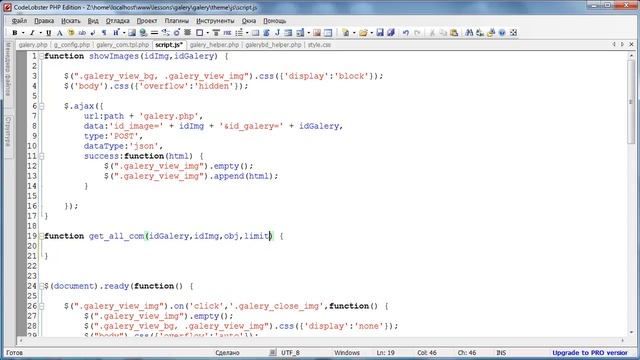Image resolution: width=640 pixels, height=360 pixels.
Task: Open the Окна menu
Action: point(249,20)
